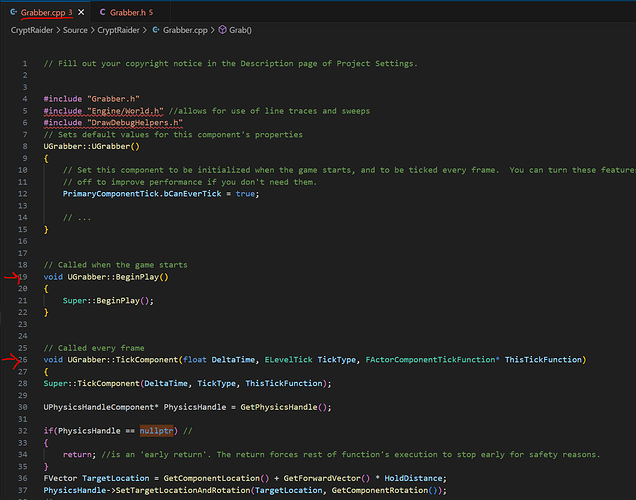Click line number 12 in gutter

(23, 194)
